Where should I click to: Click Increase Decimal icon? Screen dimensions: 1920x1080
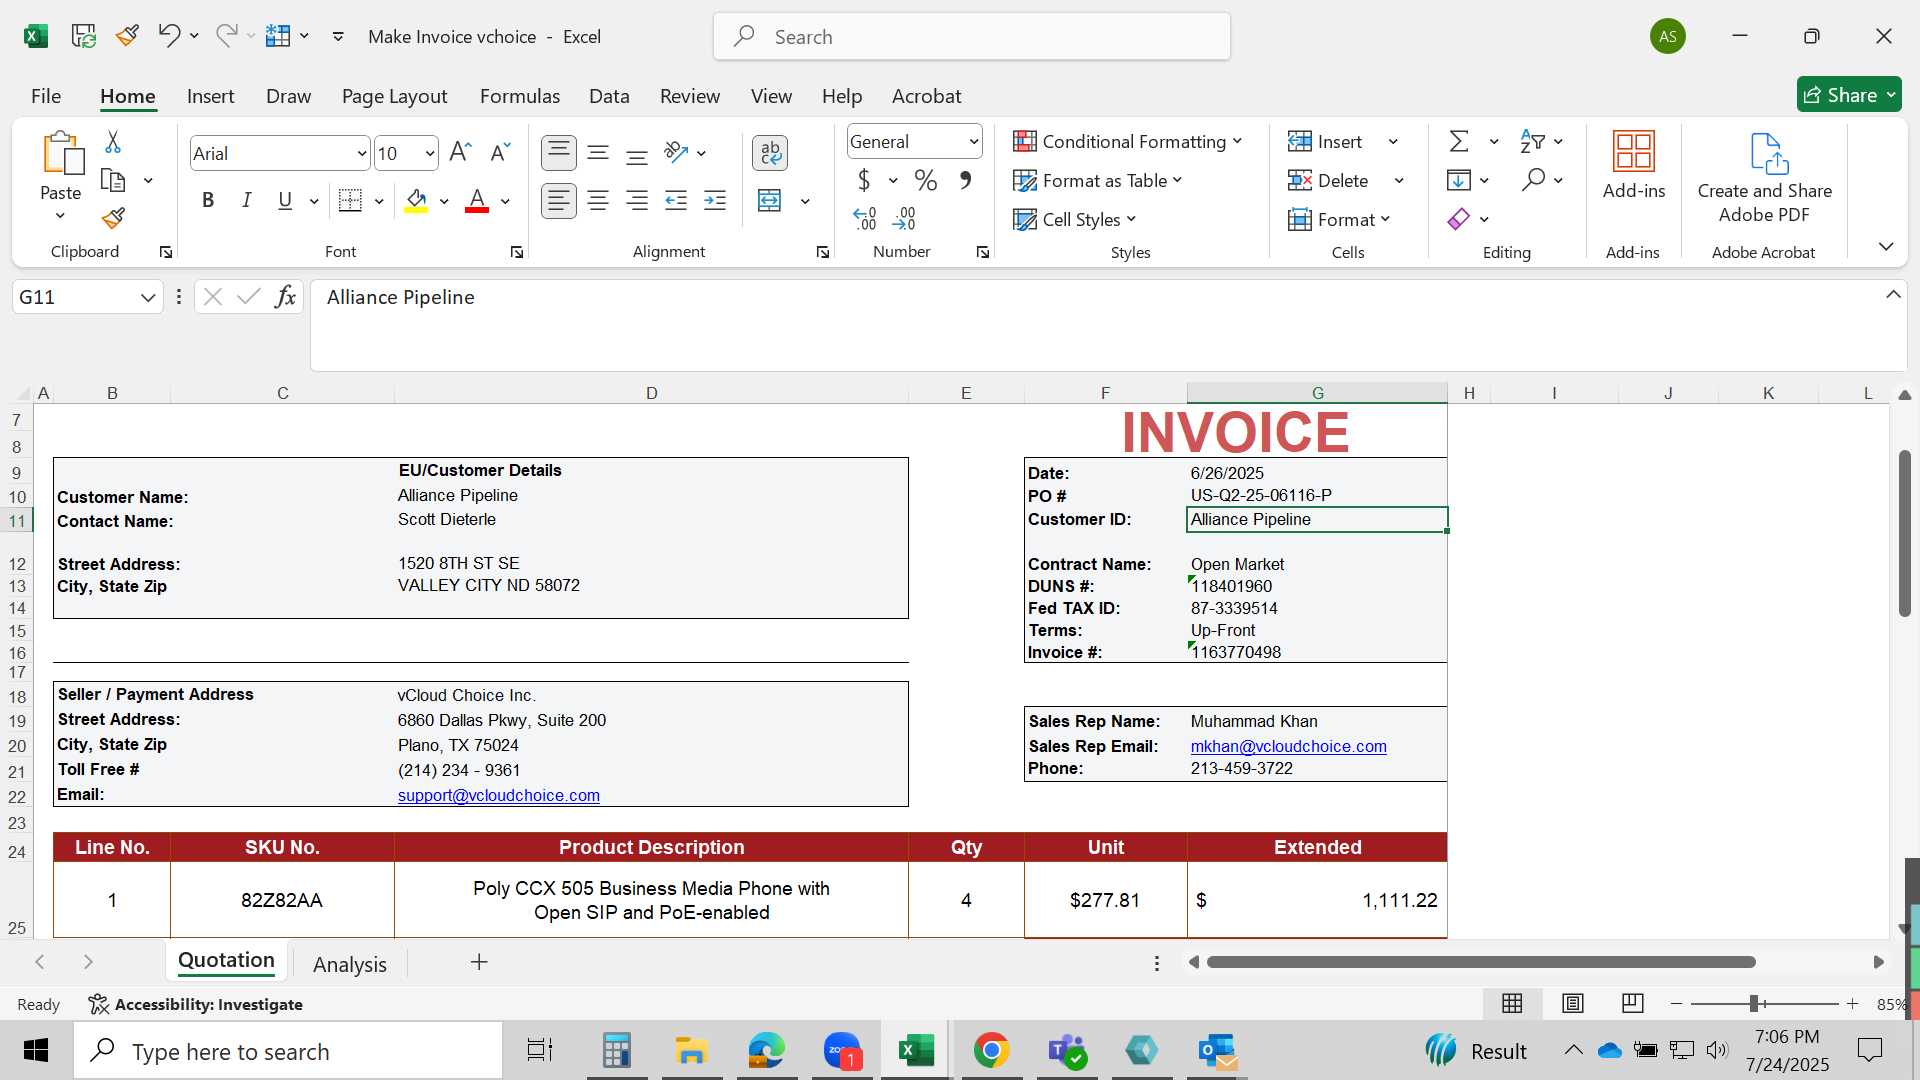pos(865,219)
